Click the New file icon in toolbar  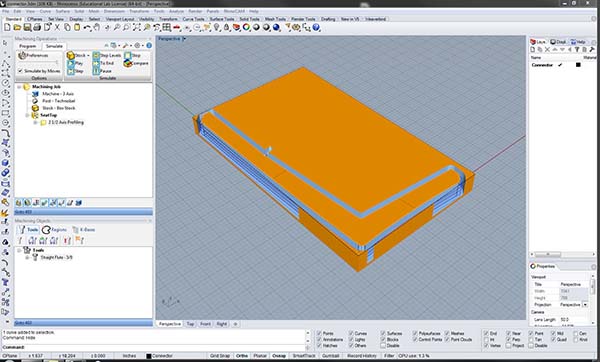tap(7, 27)
